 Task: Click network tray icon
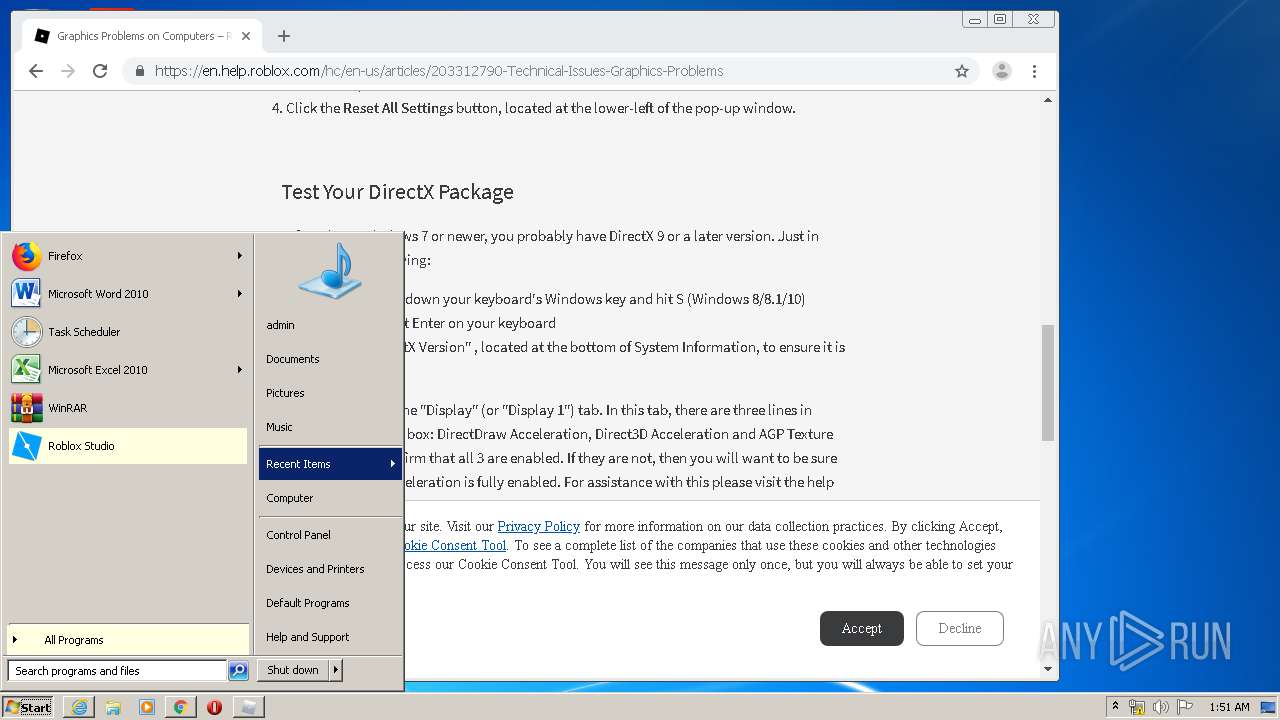[1137, 707]
